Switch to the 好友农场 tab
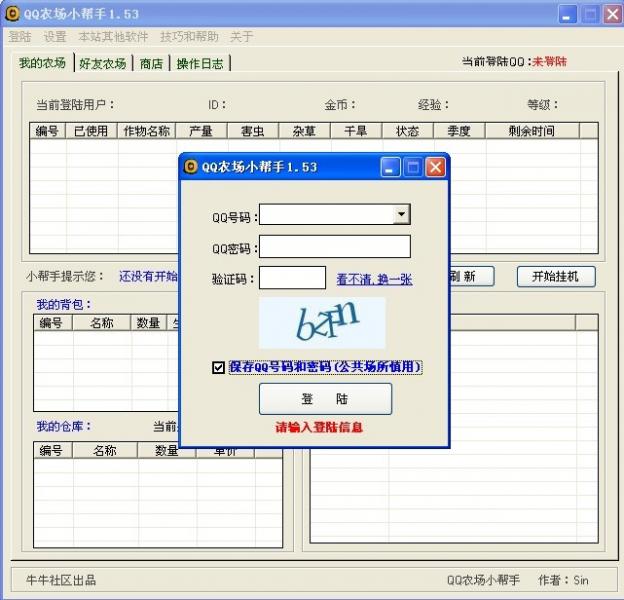Screen dimensions: 624x600 click(x=103, y=63)
